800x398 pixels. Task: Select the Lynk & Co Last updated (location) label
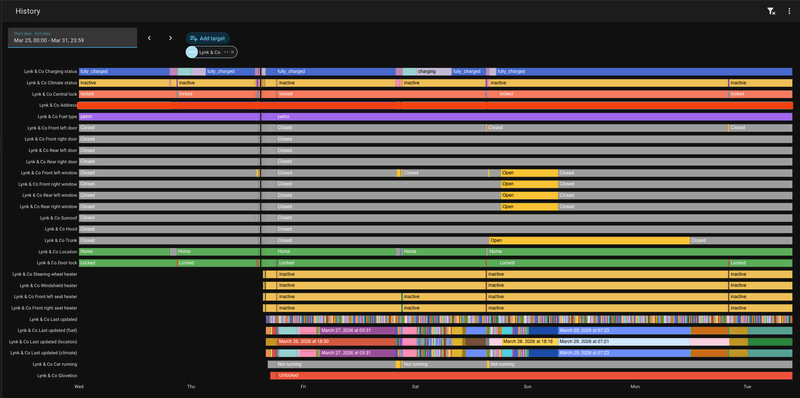[44, 342]
